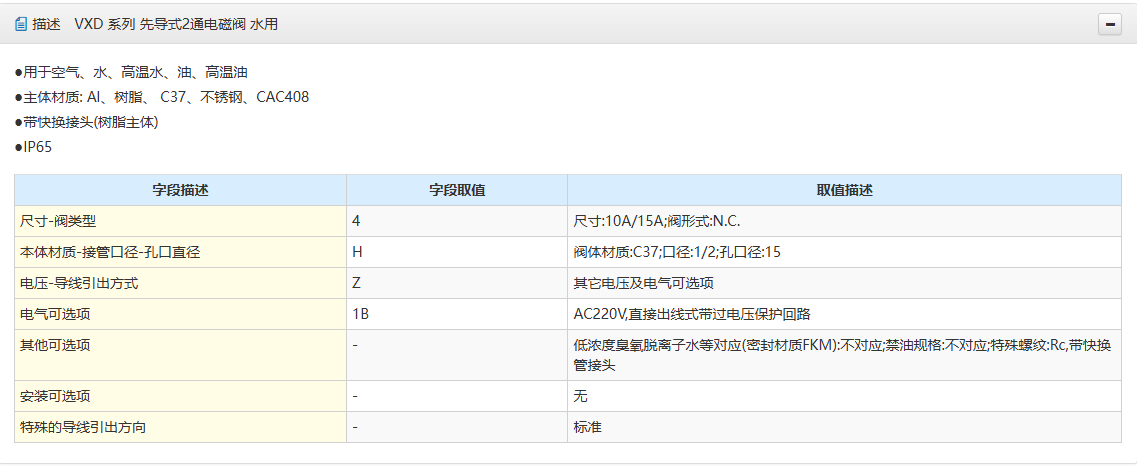The width and height of the screenshot is (1137, 467).
Task: Click the 电压-导线引出方式 row label
Action: pyautogui.click(x=78, y=283)
